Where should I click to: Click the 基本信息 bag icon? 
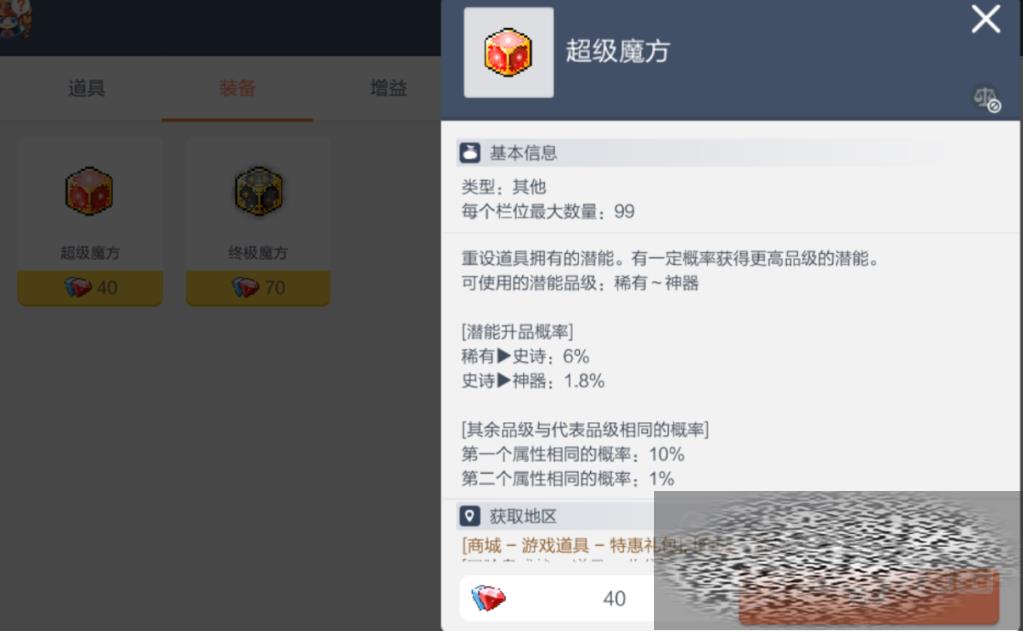coord(470,153)
